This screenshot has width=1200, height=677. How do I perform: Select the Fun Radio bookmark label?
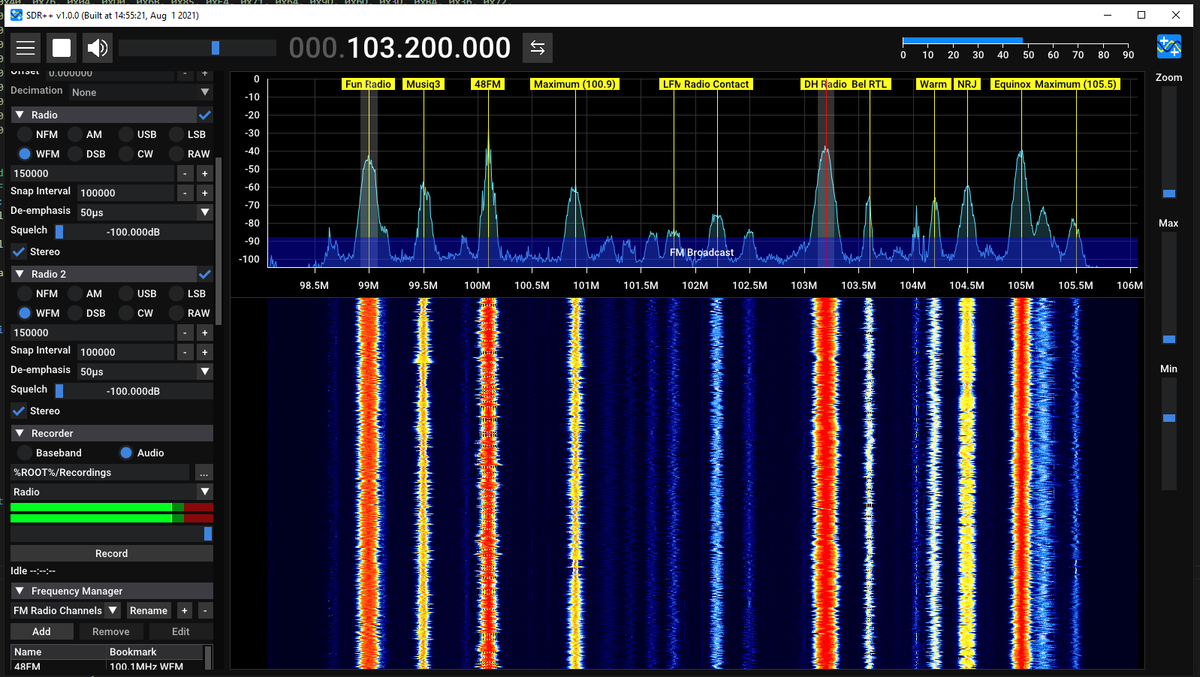[368, 84]
